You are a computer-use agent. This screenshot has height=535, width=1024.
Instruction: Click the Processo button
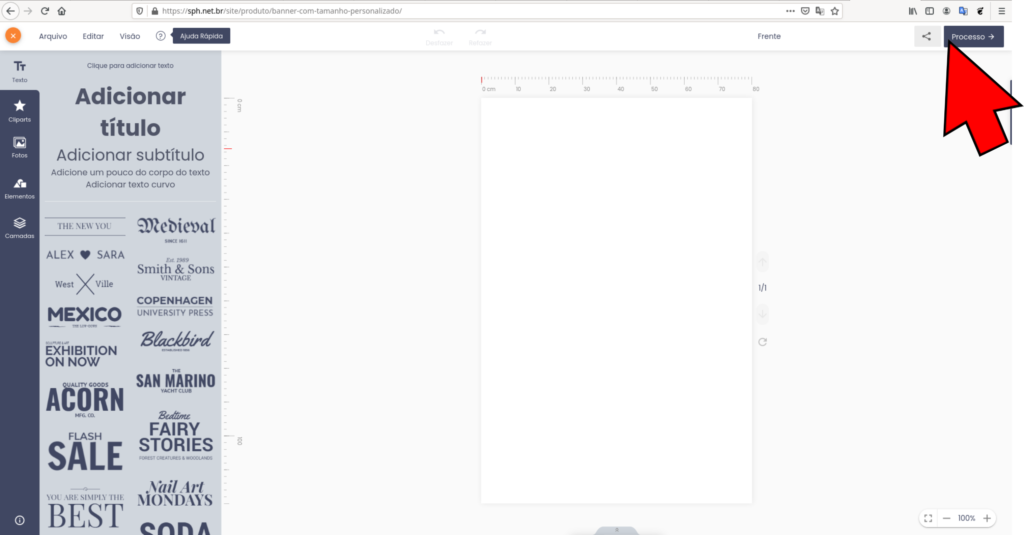tap(973, 37)
